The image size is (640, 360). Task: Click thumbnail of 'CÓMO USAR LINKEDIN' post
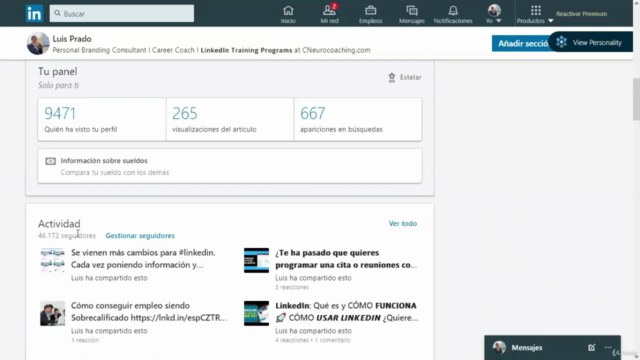click(256, 313)
